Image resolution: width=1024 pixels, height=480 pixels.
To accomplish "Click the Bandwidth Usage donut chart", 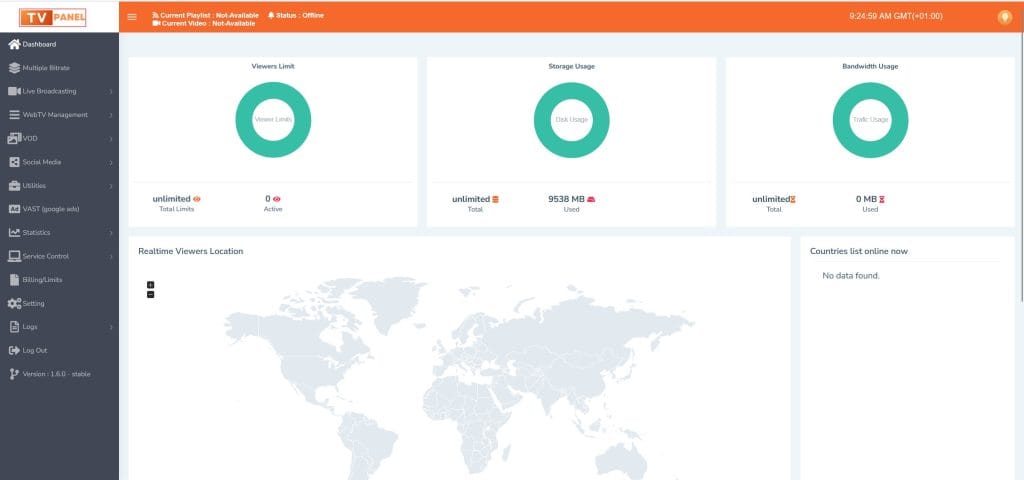I will [x=871, y=120].
